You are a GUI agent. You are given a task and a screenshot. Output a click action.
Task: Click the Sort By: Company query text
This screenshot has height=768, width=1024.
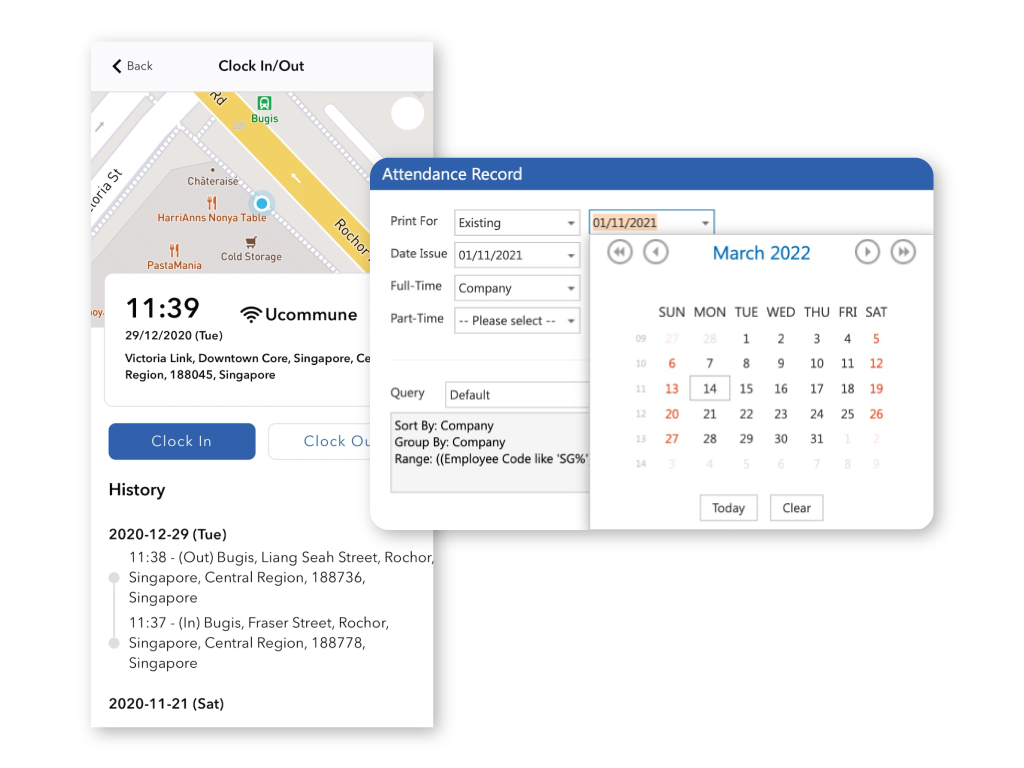click(444, 426)
